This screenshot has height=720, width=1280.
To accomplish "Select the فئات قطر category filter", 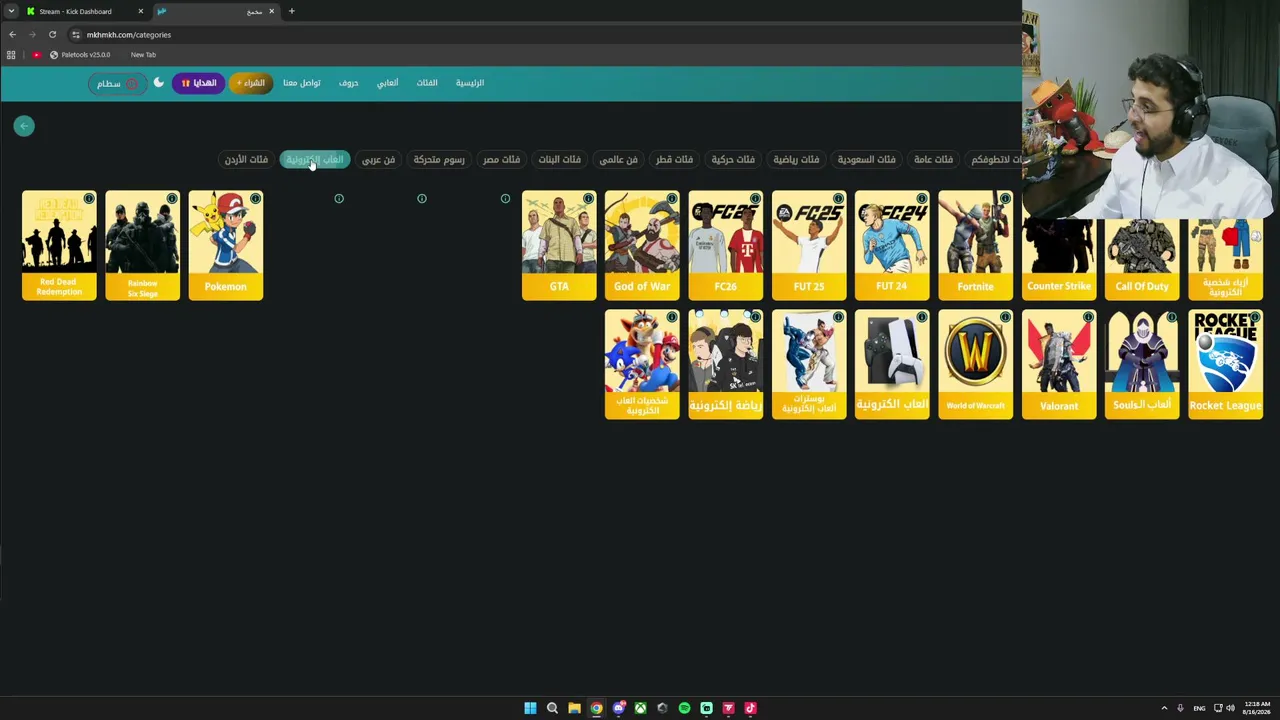I will coord(674,159).
